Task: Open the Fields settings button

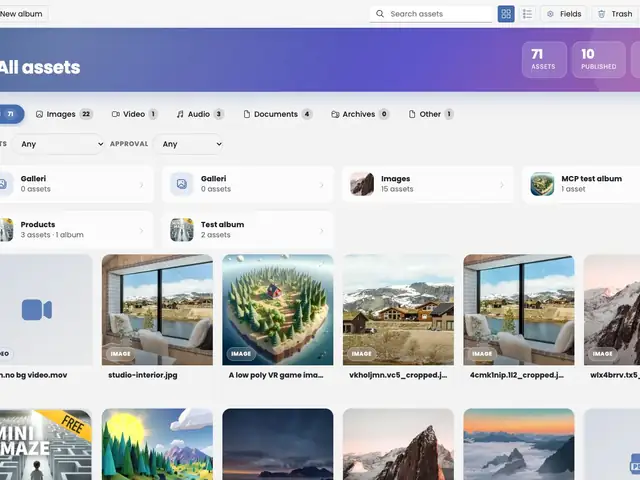Action: click(564, 14)
